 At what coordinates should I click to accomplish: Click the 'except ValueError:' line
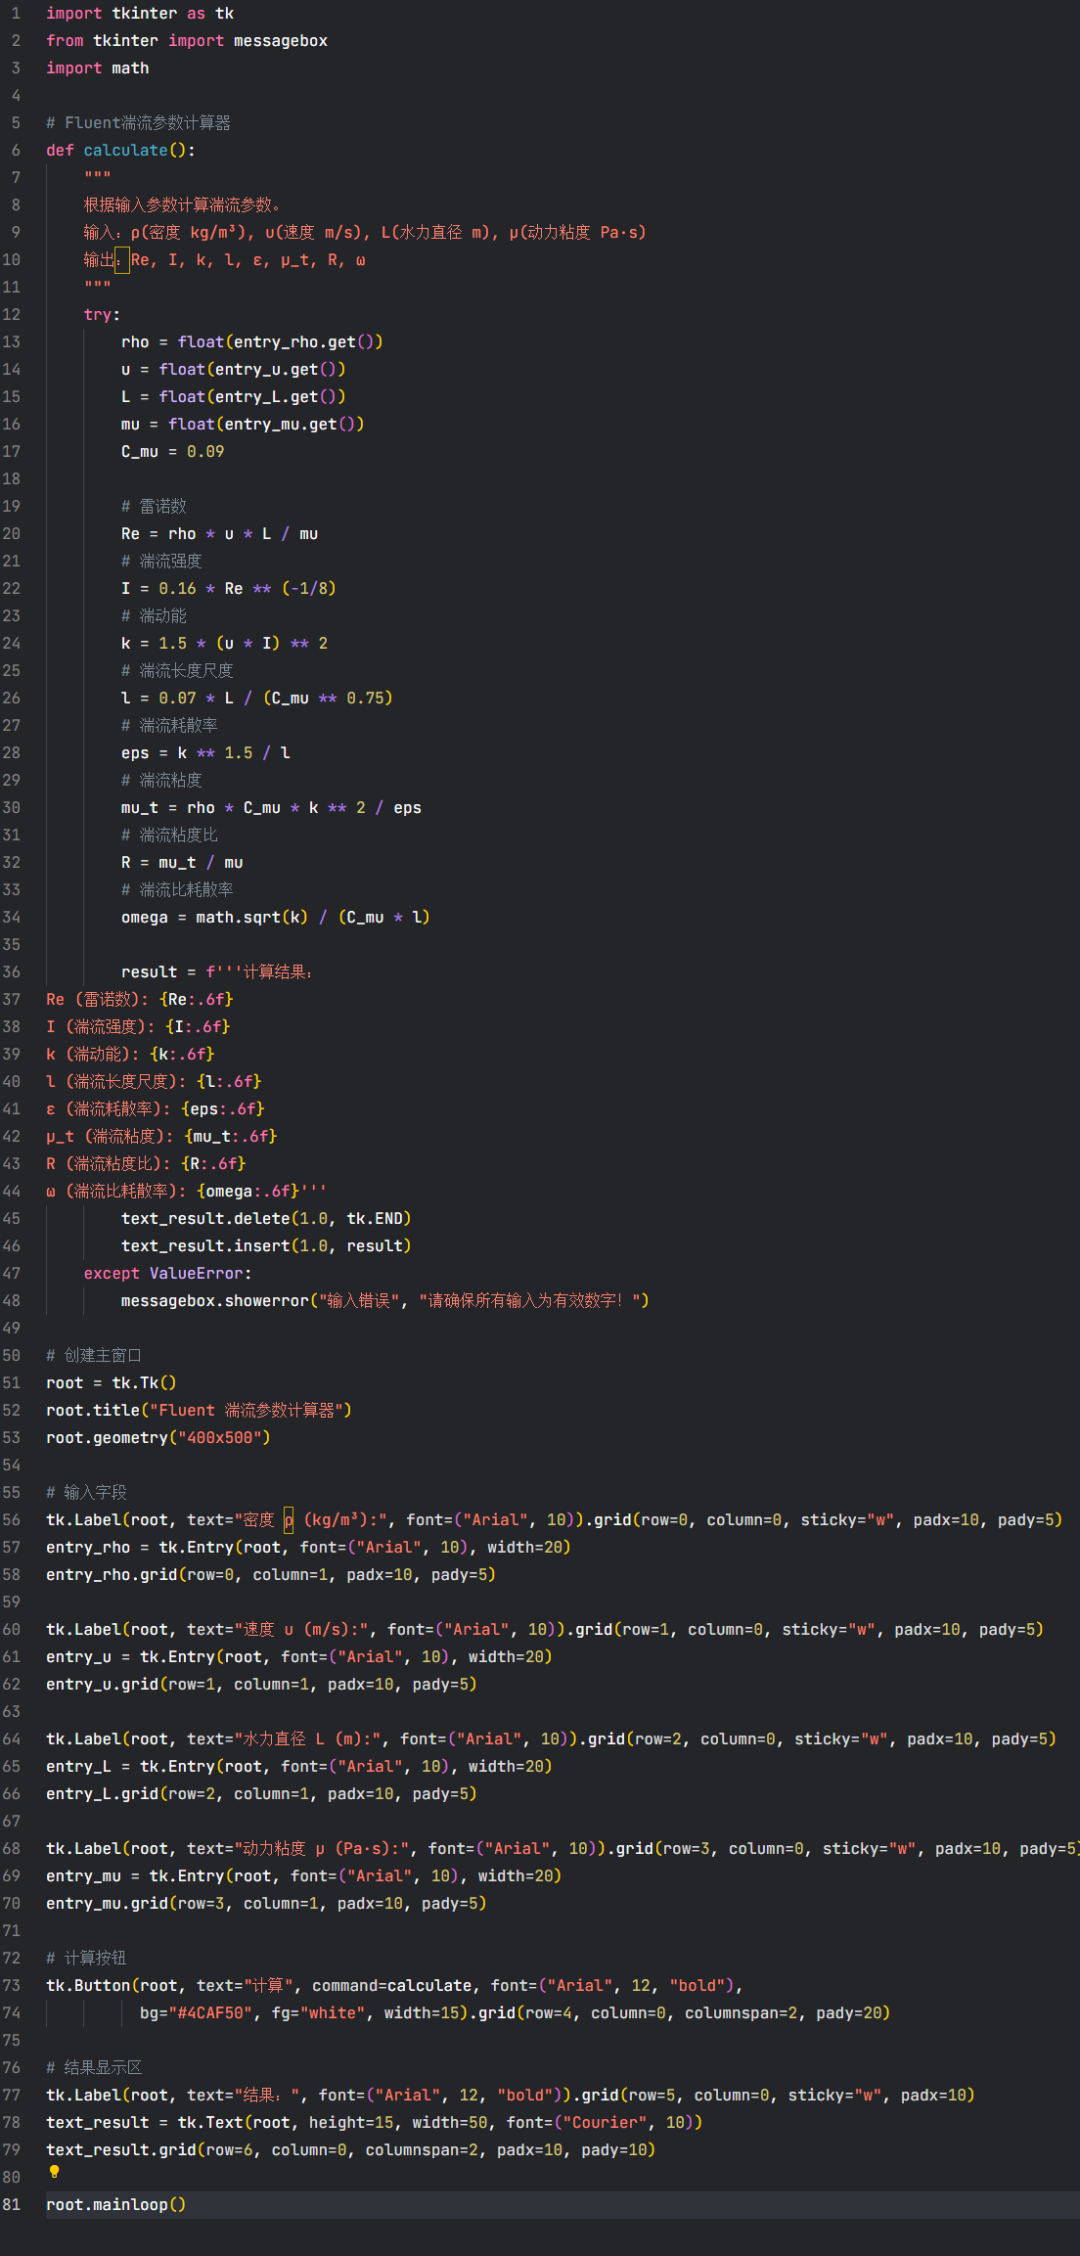coord(168,1274)
